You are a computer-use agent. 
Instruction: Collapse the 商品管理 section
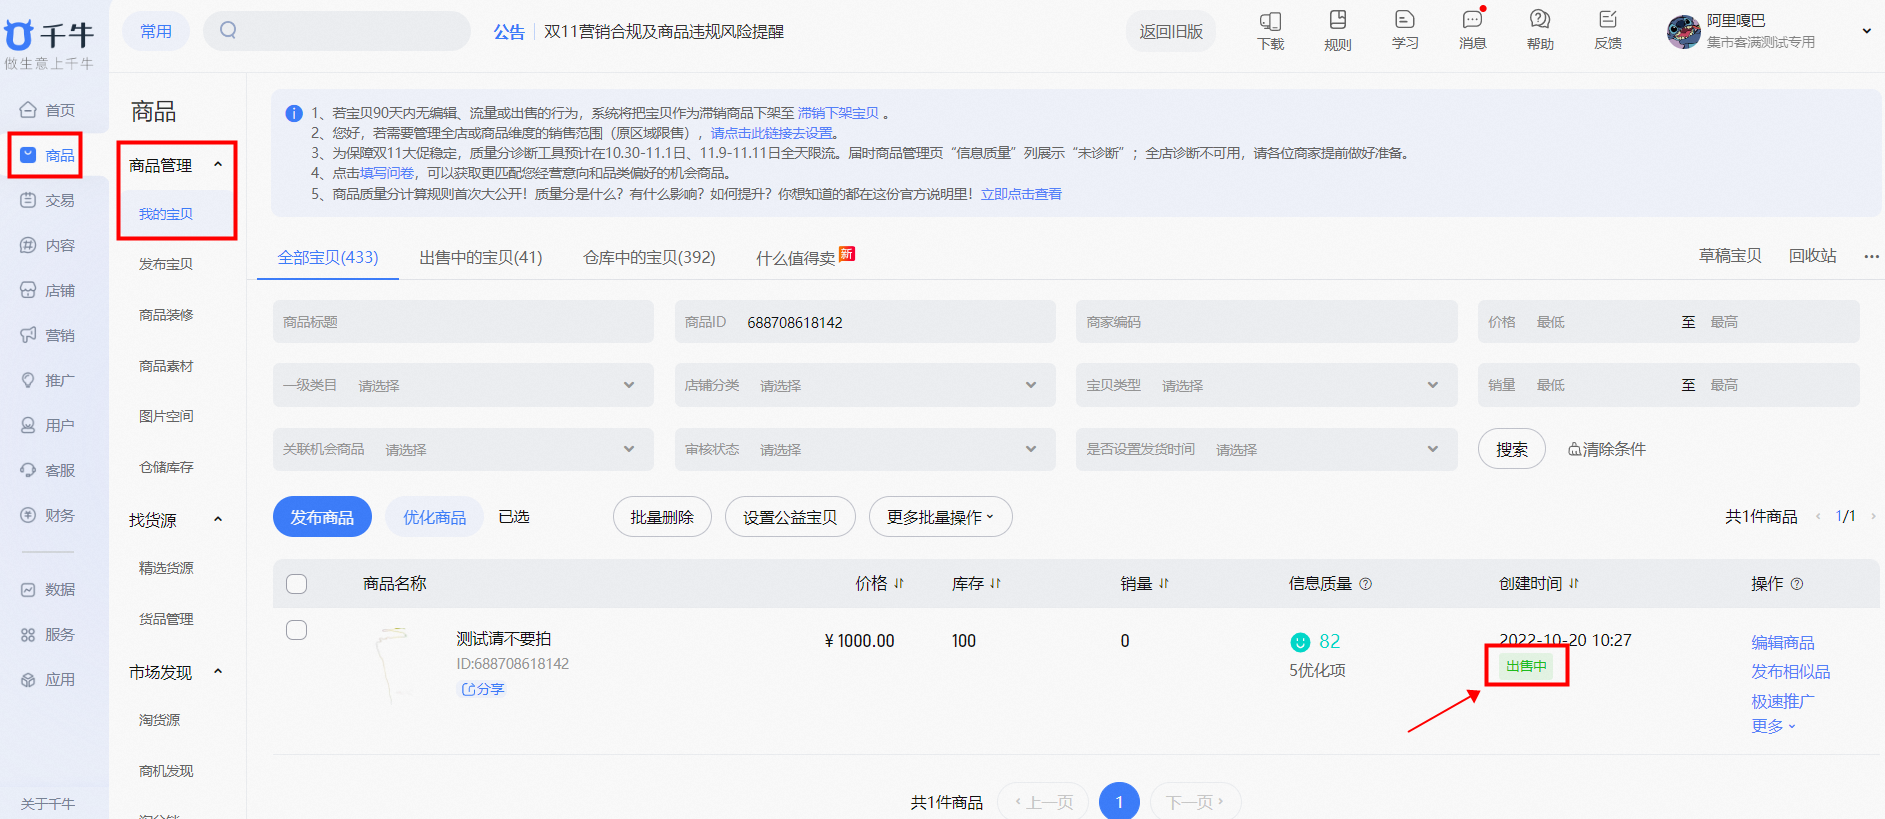(218, 165)
